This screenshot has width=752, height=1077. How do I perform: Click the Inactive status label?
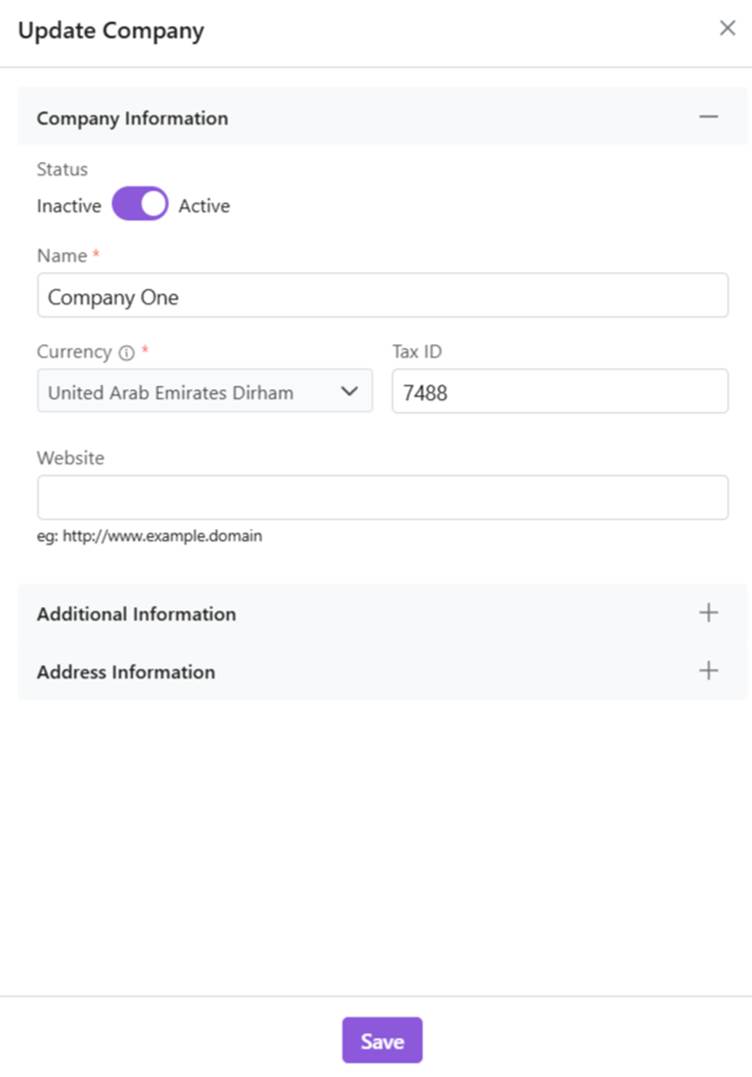69,206
